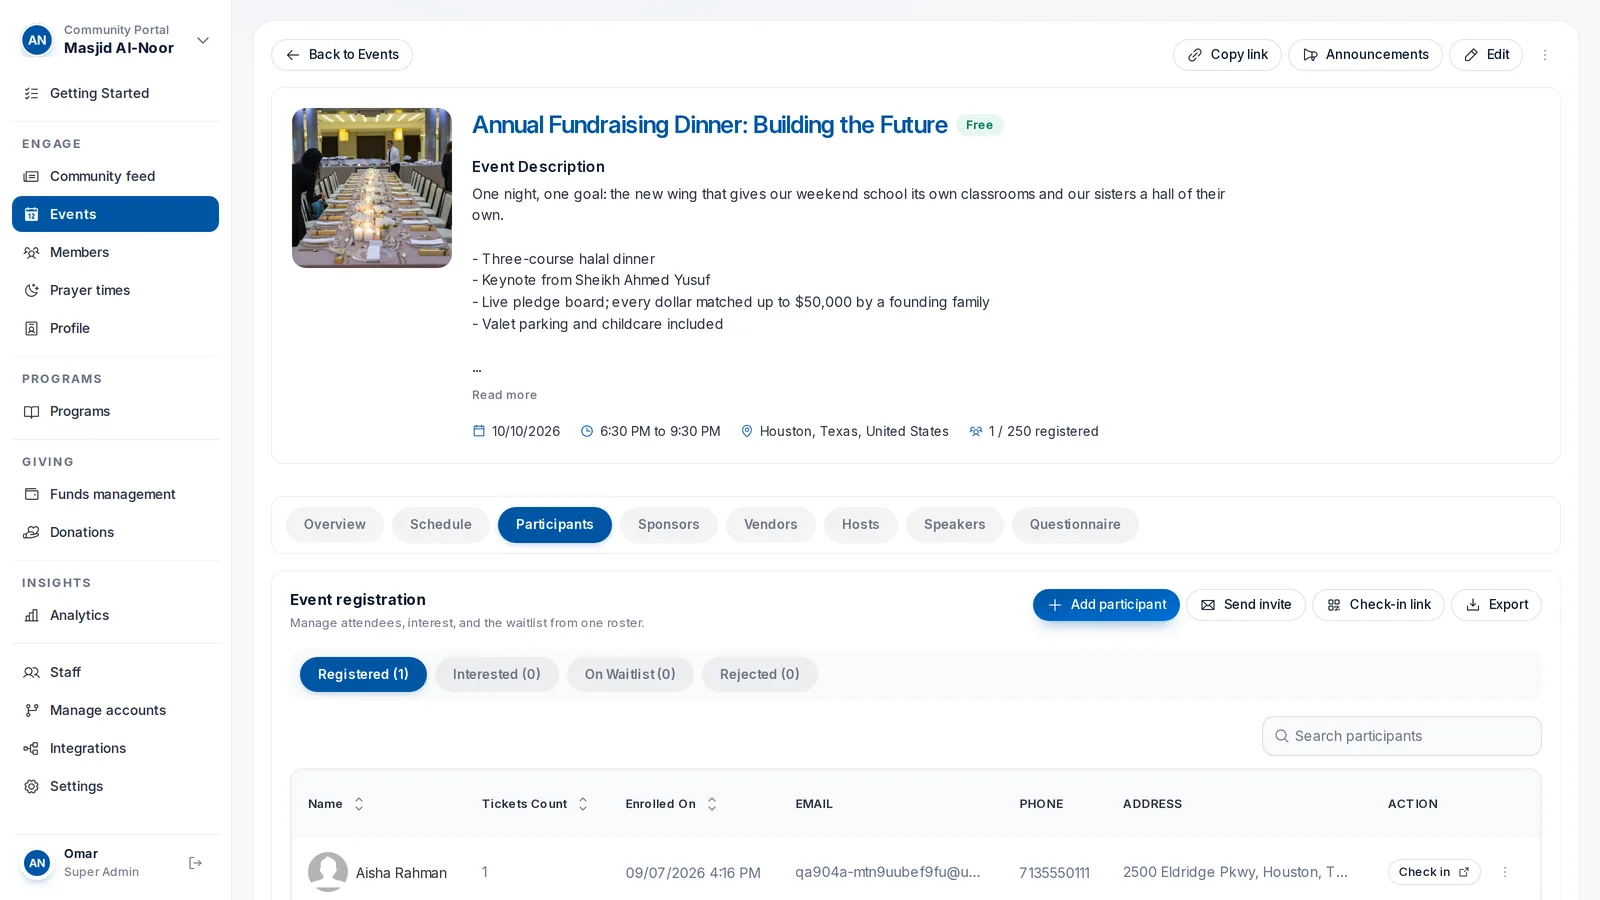This screenshot has width=1600, height=900.
Task: Send an invite
Action: pos(1246,605)
